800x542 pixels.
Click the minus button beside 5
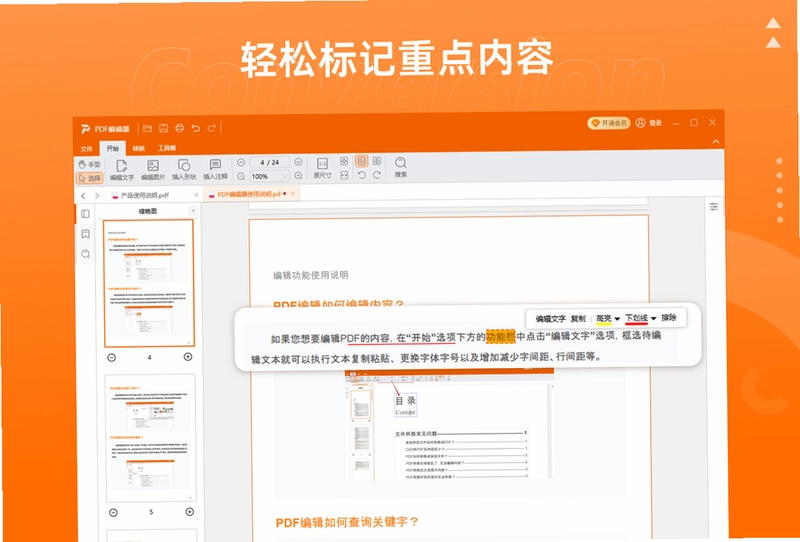point(113,512)
